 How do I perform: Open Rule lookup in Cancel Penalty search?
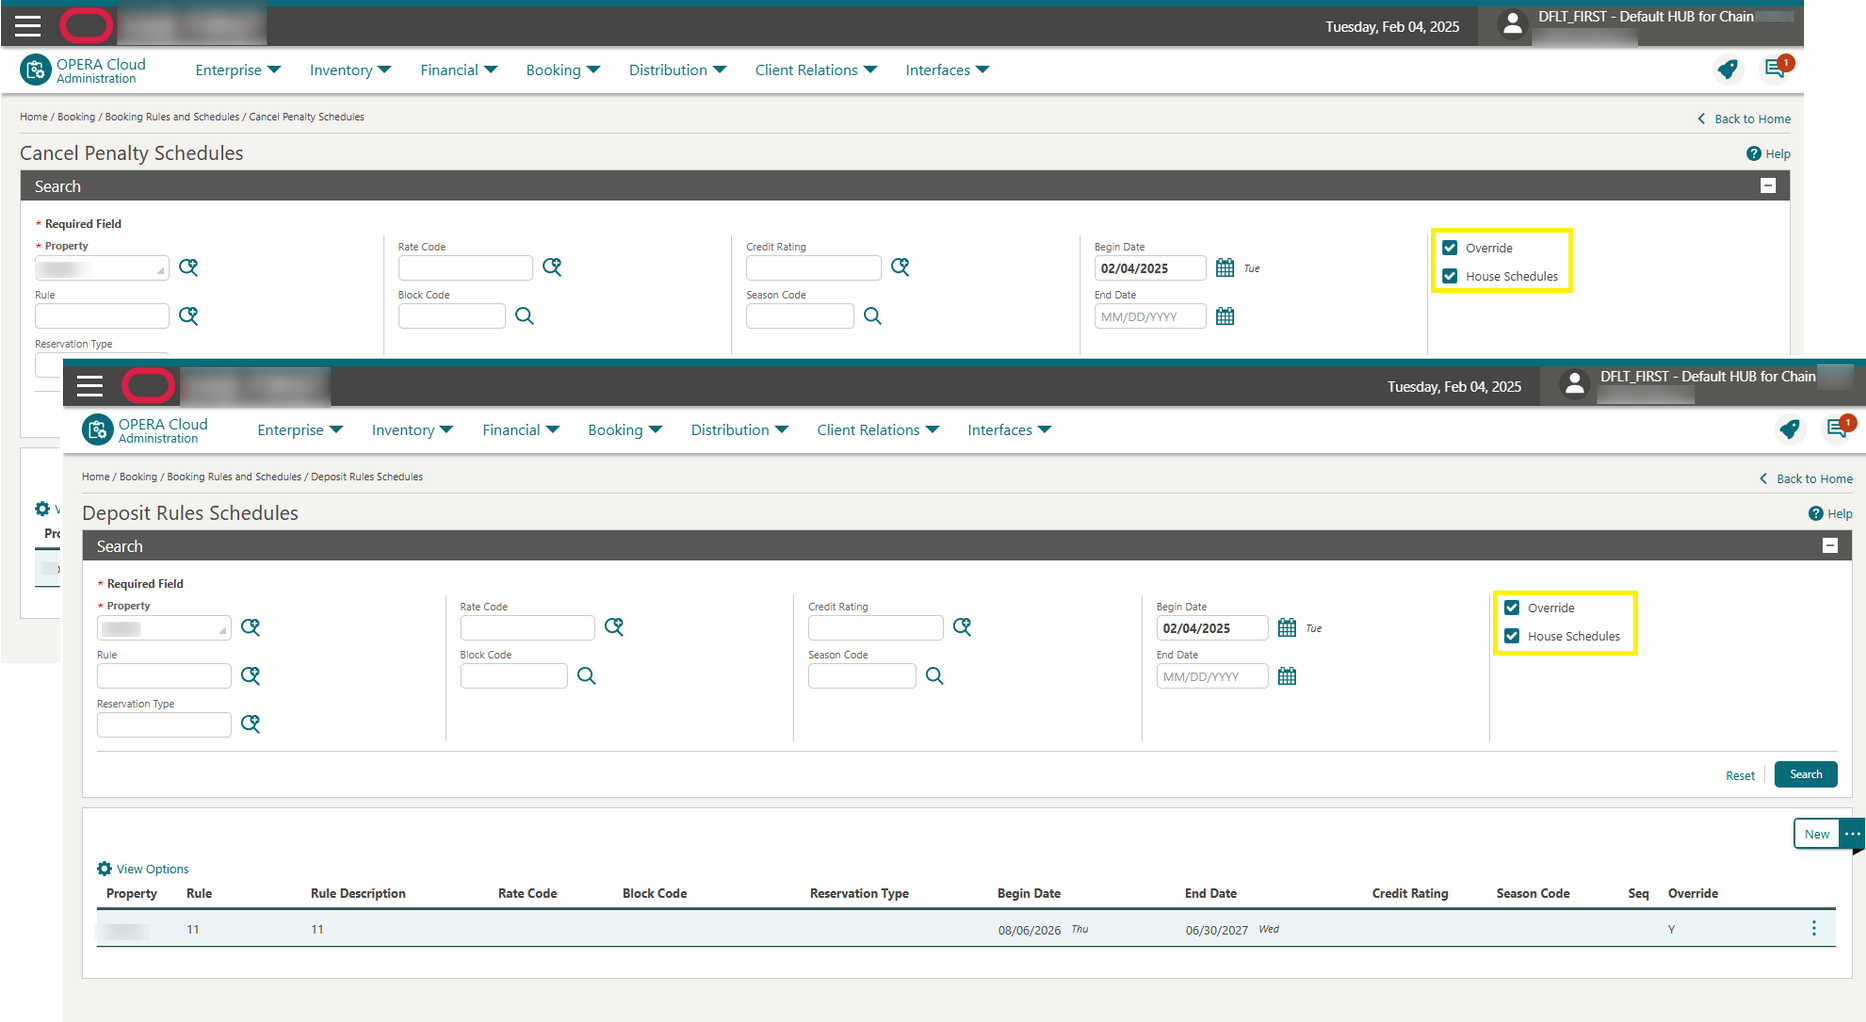coord(188,315)
